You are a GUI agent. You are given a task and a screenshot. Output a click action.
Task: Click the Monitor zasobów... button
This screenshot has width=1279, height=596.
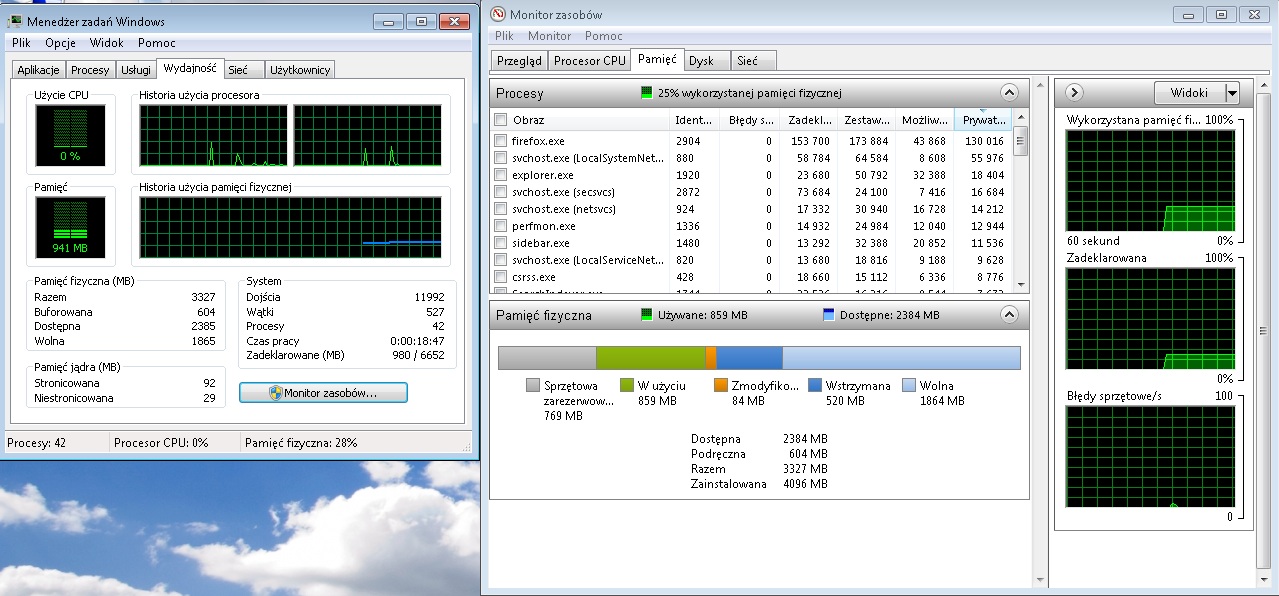coord(324,393)
